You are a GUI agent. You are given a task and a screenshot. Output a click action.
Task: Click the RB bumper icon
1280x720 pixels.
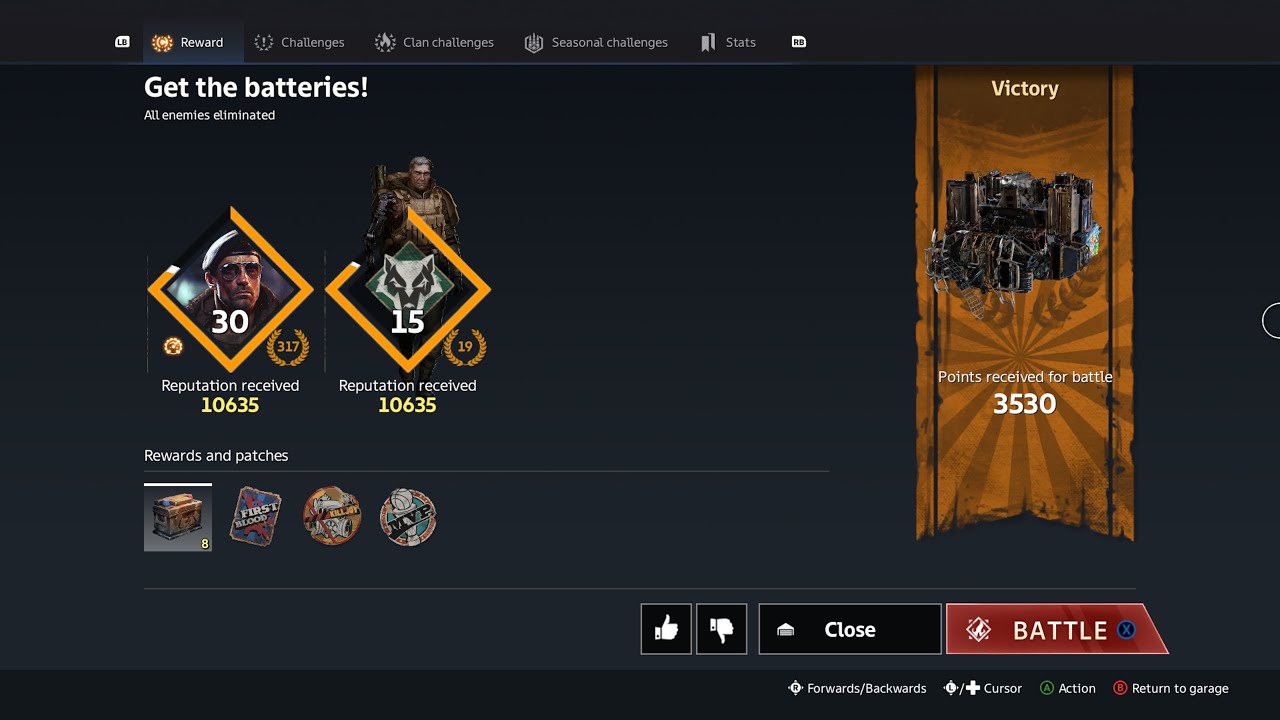point(799,42)
